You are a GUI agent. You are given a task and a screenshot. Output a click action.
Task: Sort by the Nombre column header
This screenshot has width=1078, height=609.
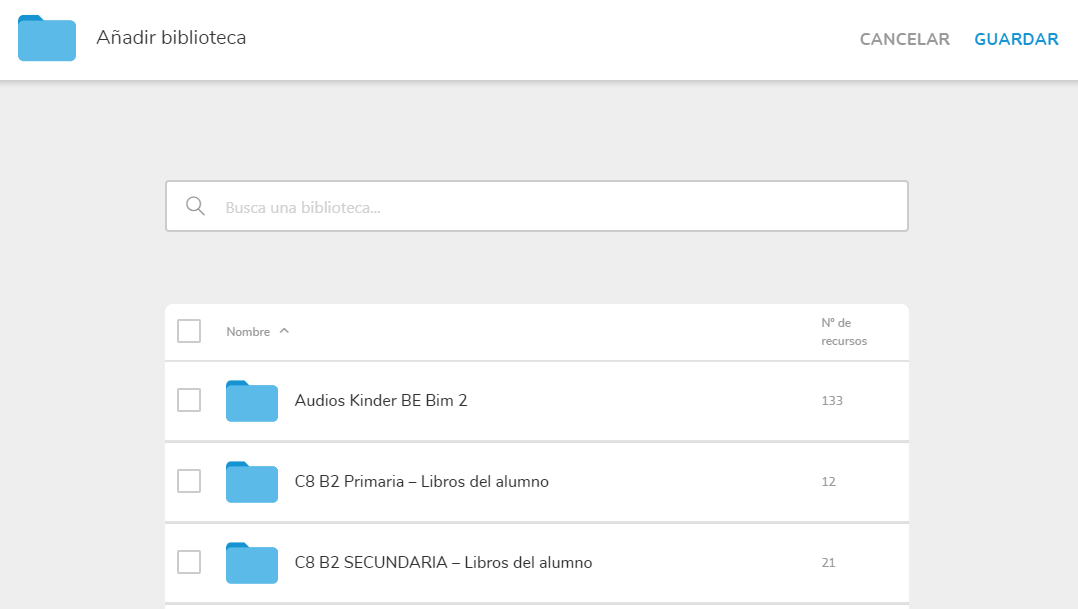coord(248,332)
